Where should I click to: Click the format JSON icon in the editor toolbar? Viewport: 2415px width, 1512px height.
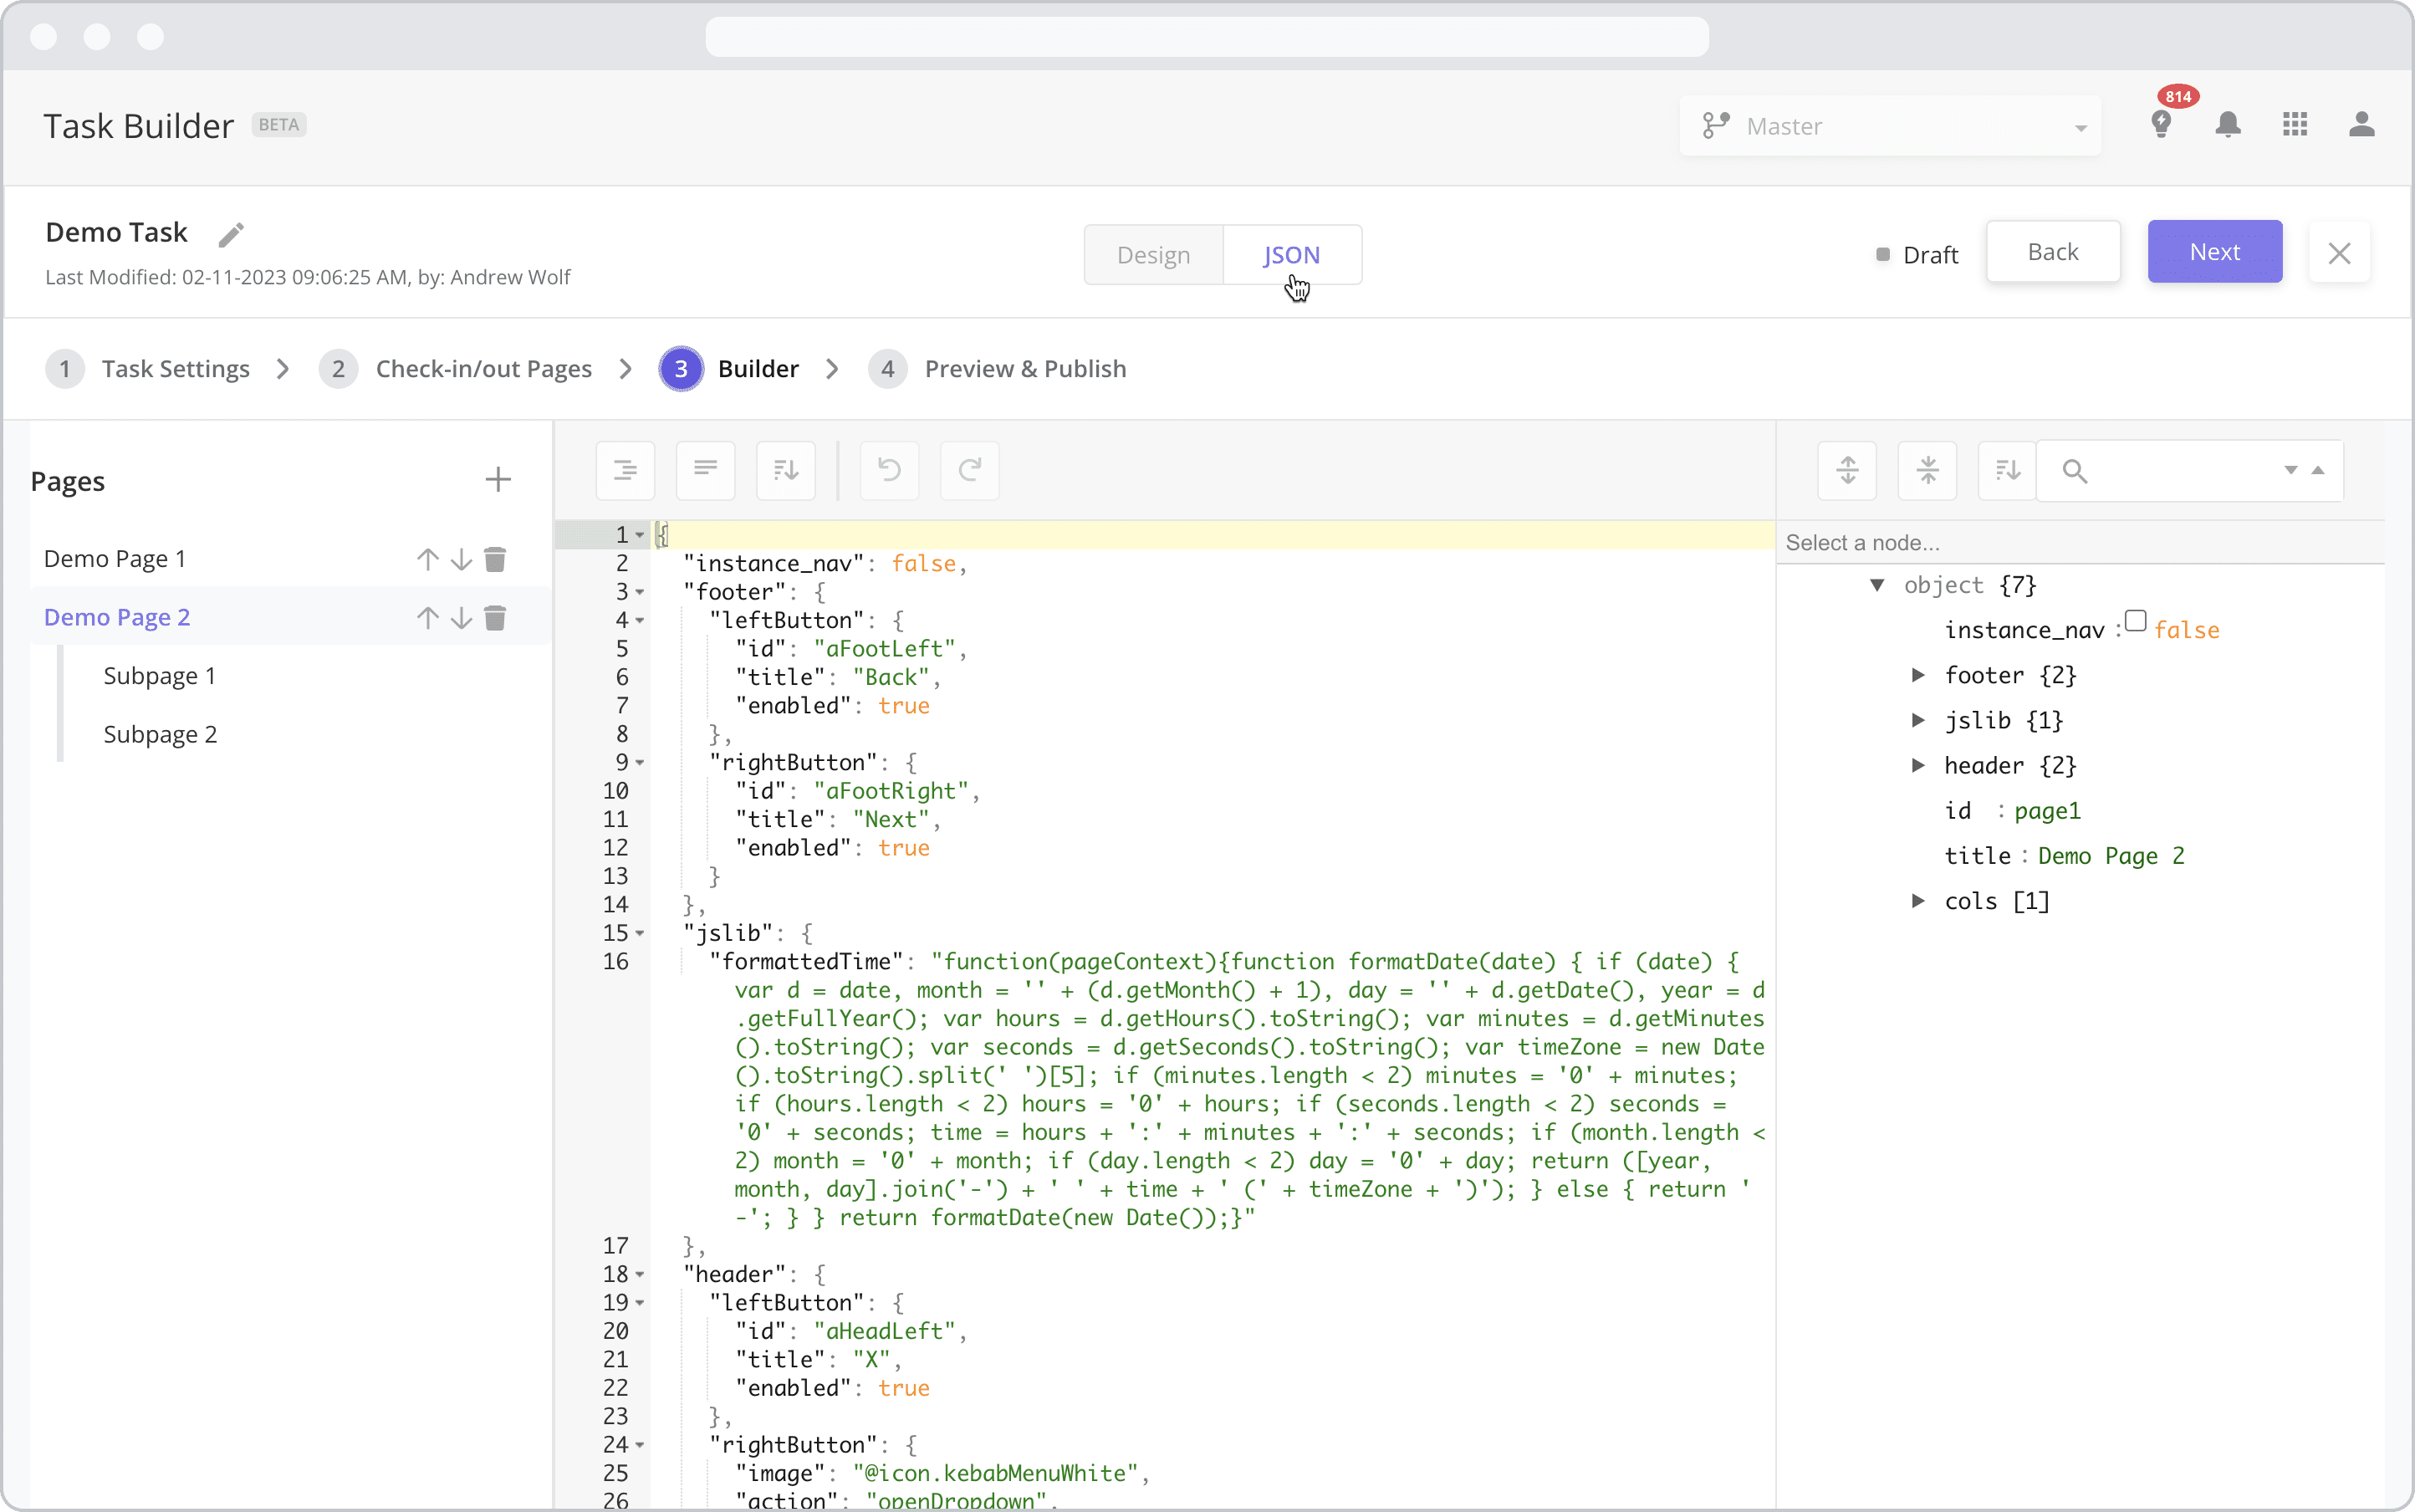[625, 470]
